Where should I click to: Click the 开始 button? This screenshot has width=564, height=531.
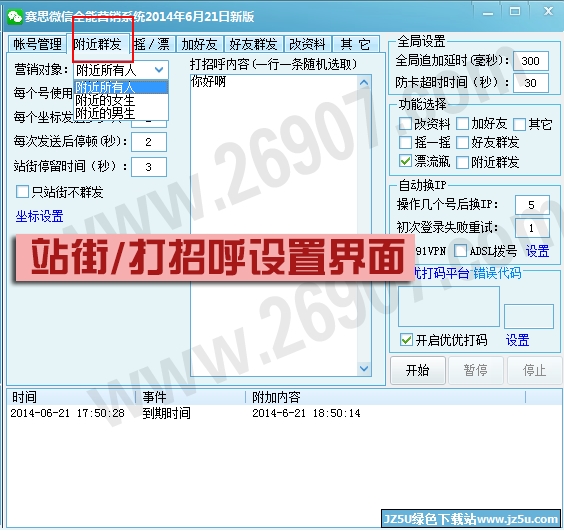418,370
